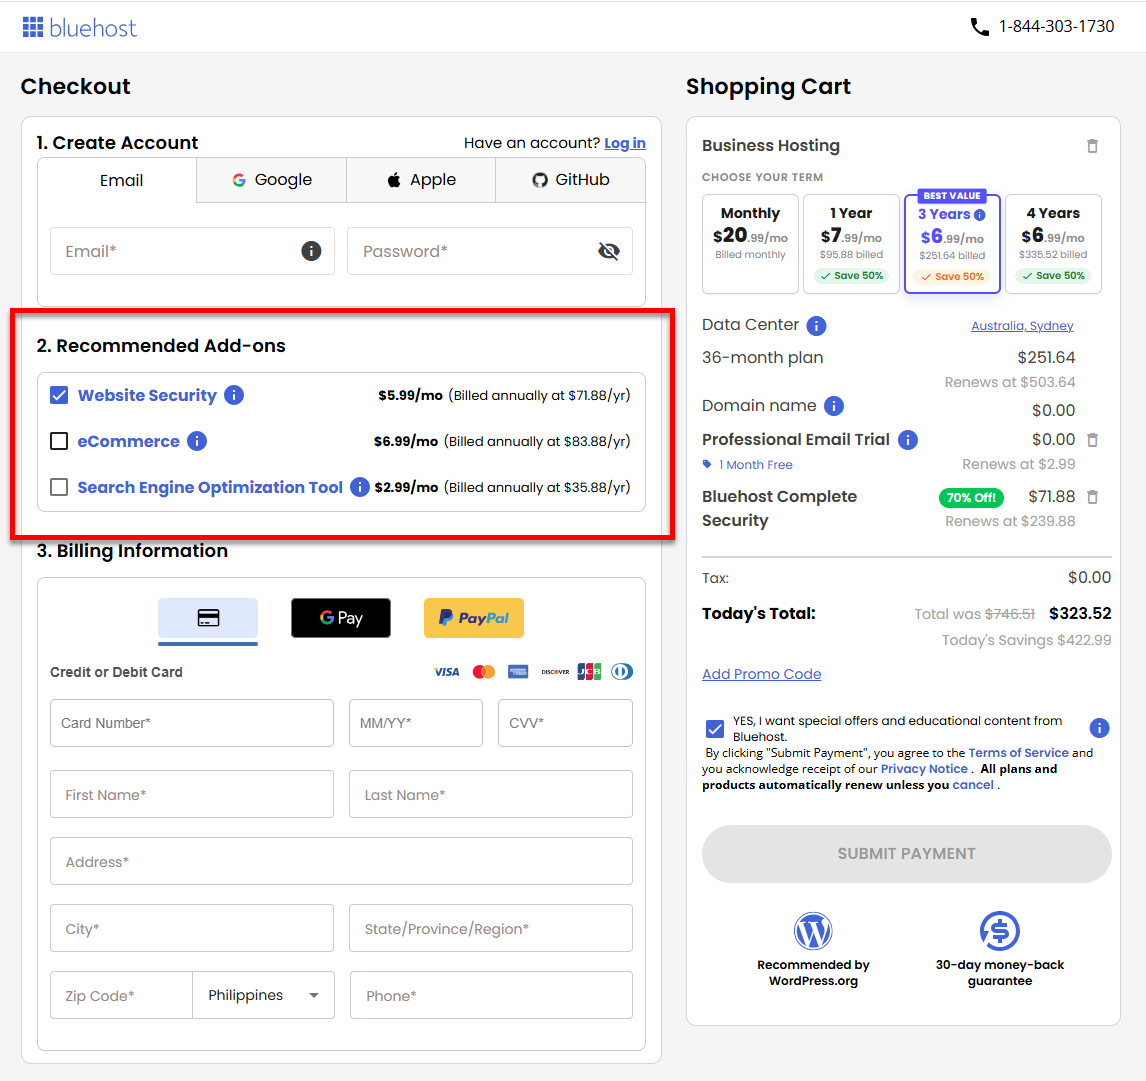Select credit card payment method icon
Screen dimensions: 1146x1081
pos(208,618)
